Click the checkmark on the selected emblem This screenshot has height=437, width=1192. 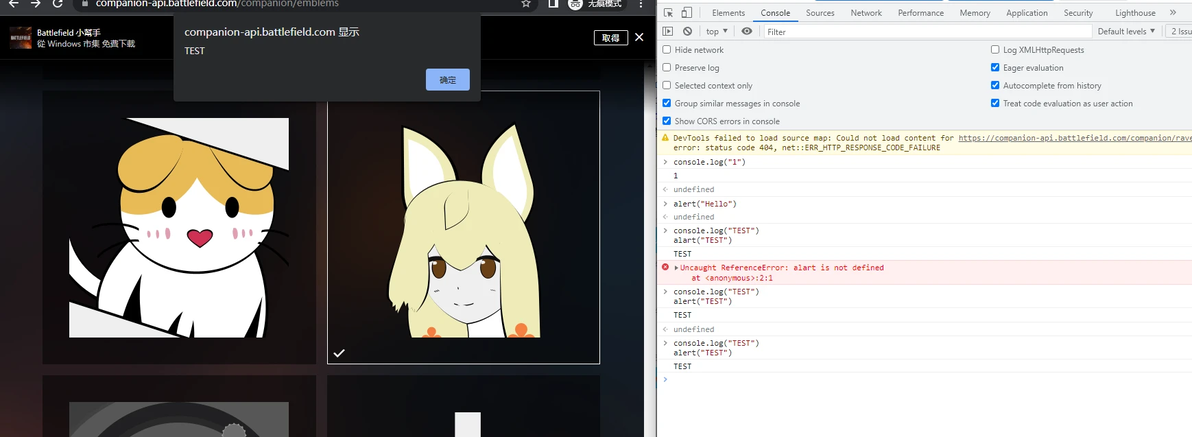(339, 353)
